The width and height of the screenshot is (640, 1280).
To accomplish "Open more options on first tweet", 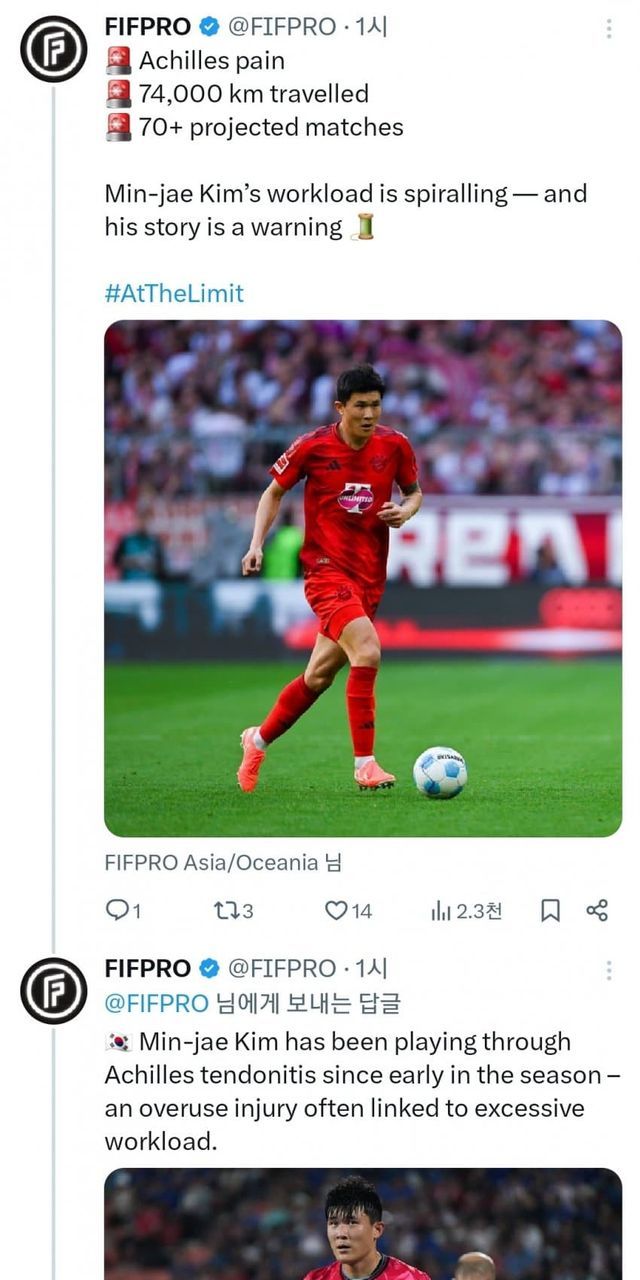I will pyautogui.click(x=608, y=29).
